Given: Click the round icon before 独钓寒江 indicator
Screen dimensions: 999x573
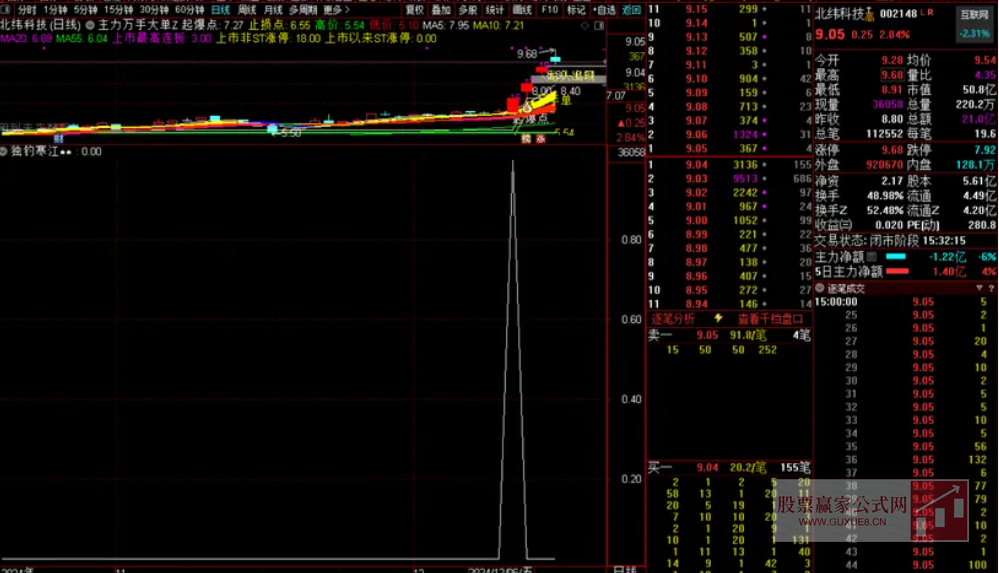Looking at the screenshot, I should tap(7, 152).
